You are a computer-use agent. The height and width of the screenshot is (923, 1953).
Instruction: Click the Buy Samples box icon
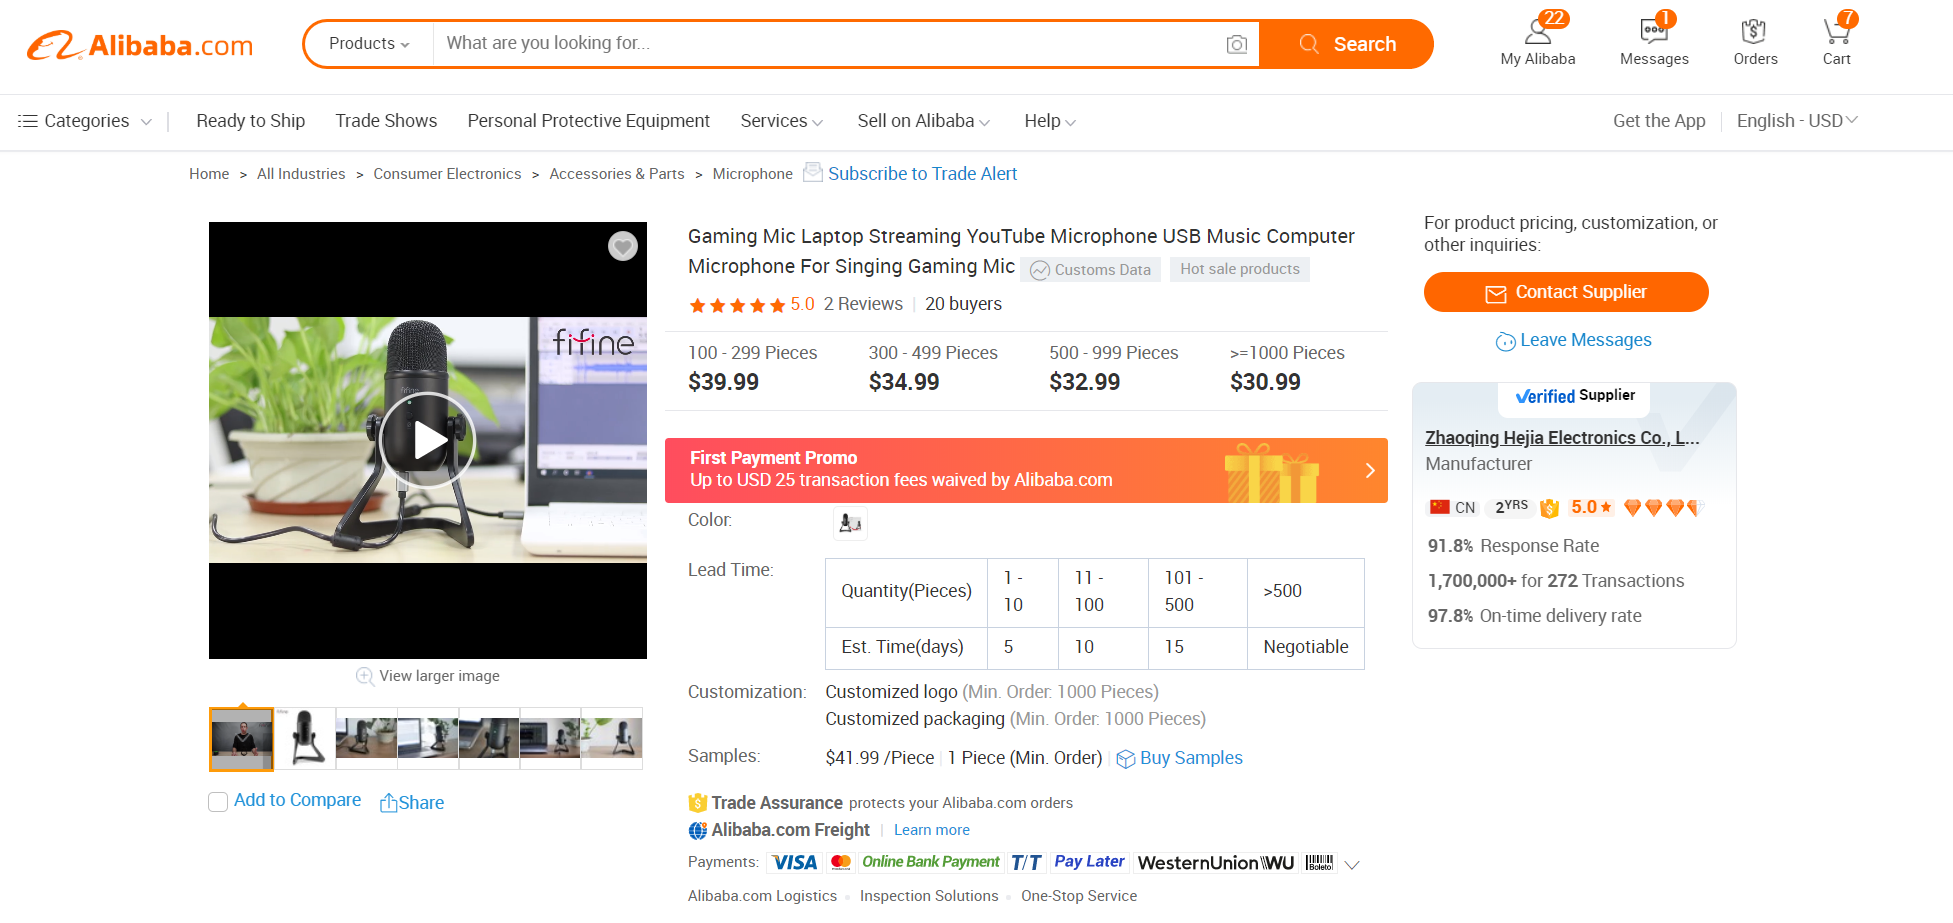coord(1126,759)
